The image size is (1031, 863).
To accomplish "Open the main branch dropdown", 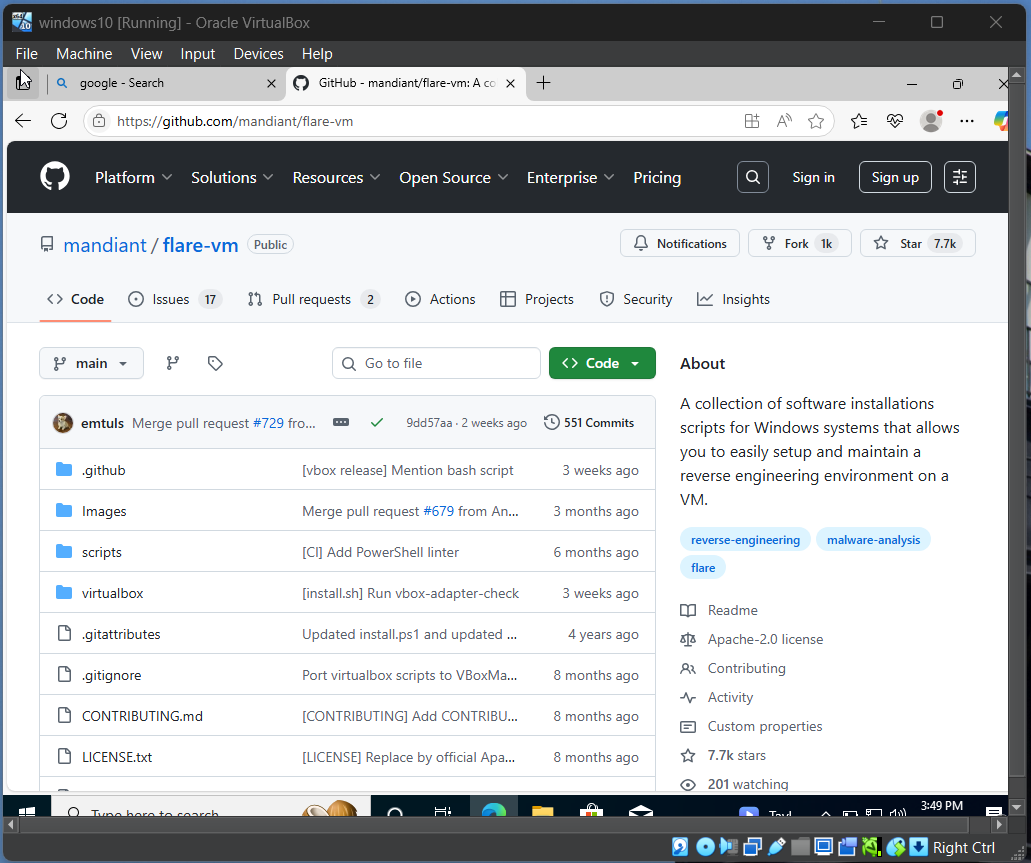I will click(91, 363).
